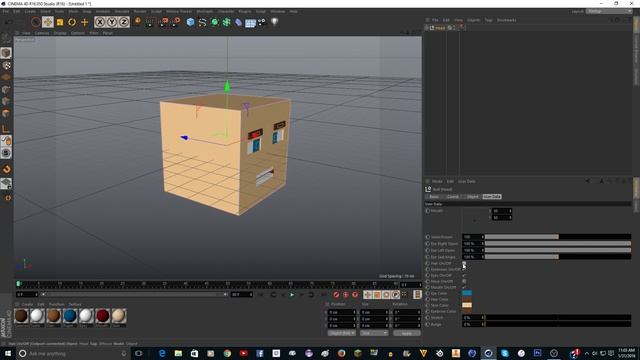Toggle Autokeying red button
The height and width of the screenshot is (360, 640).
pyautogui.click(x=346, y=294)
